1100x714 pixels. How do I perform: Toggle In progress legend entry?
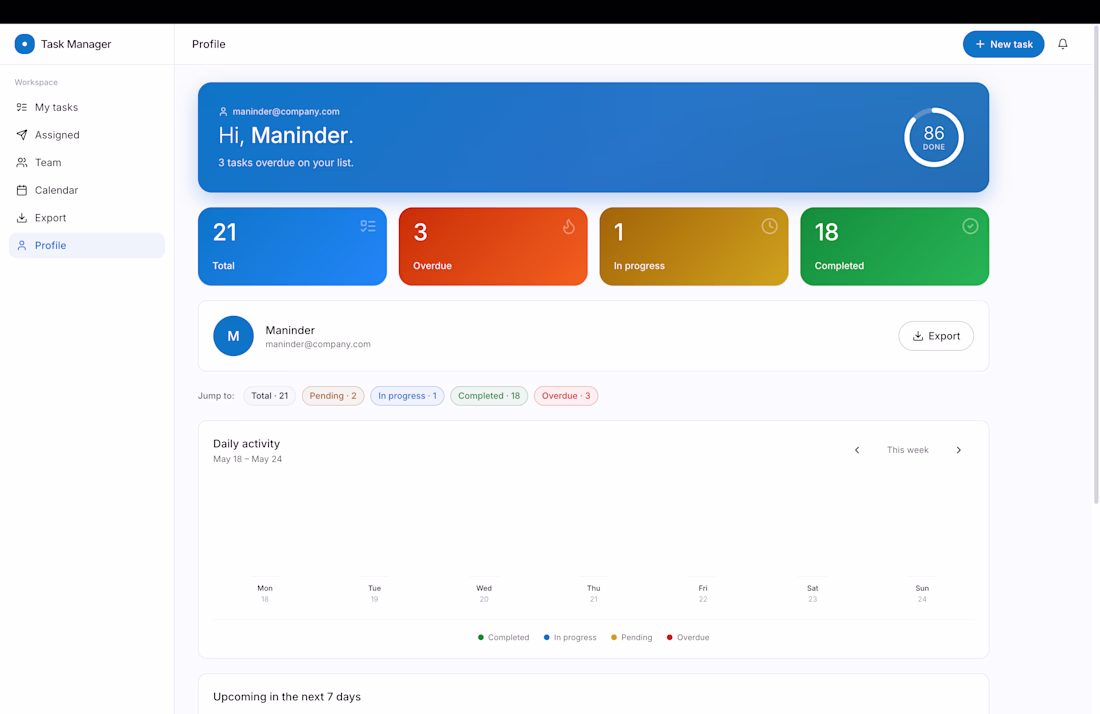[x=570, y=638]
